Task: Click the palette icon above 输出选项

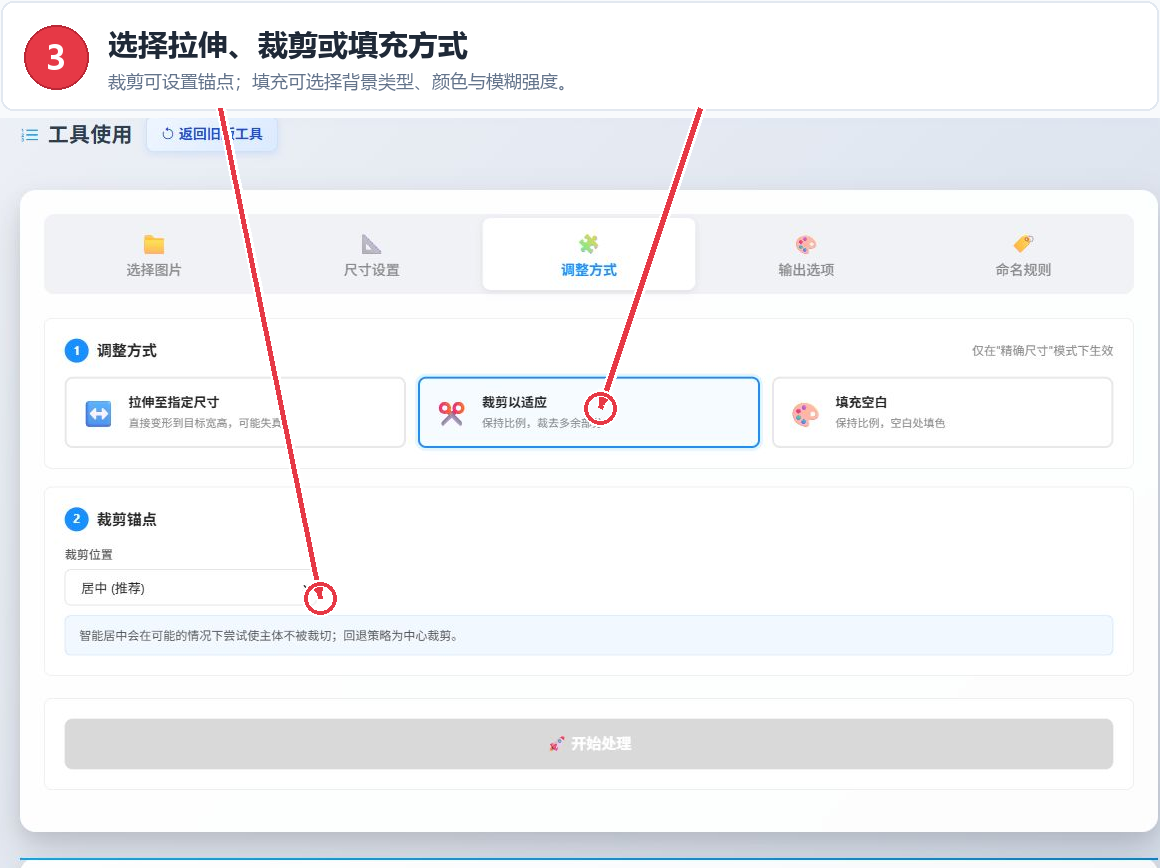Action: click(806, 244)
